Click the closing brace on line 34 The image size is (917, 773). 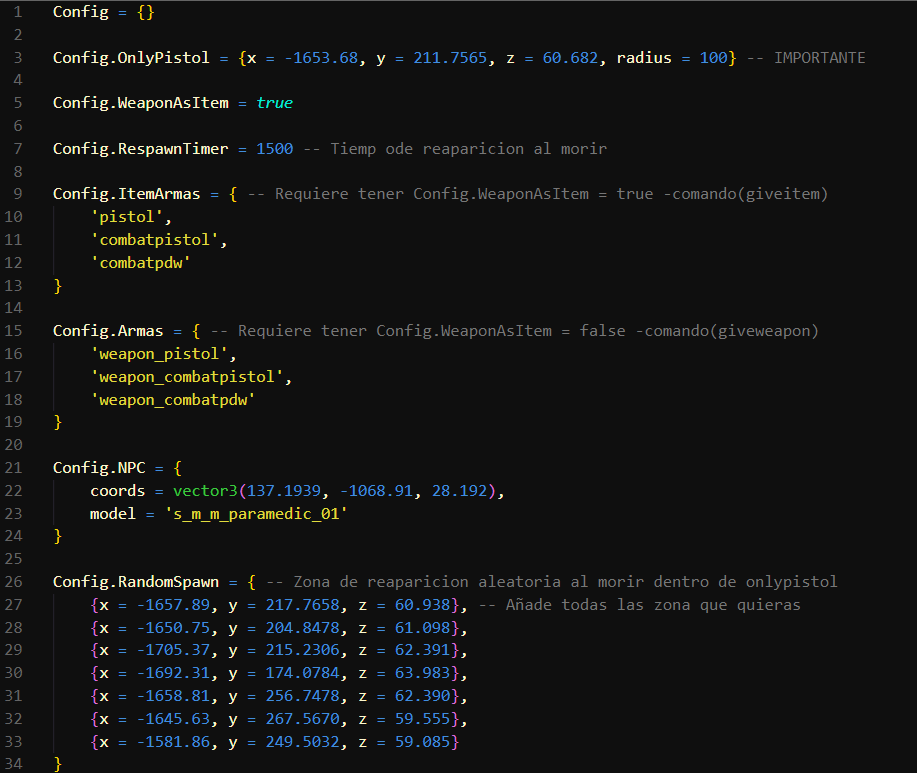pyautogui.click(x=57, y=764)
